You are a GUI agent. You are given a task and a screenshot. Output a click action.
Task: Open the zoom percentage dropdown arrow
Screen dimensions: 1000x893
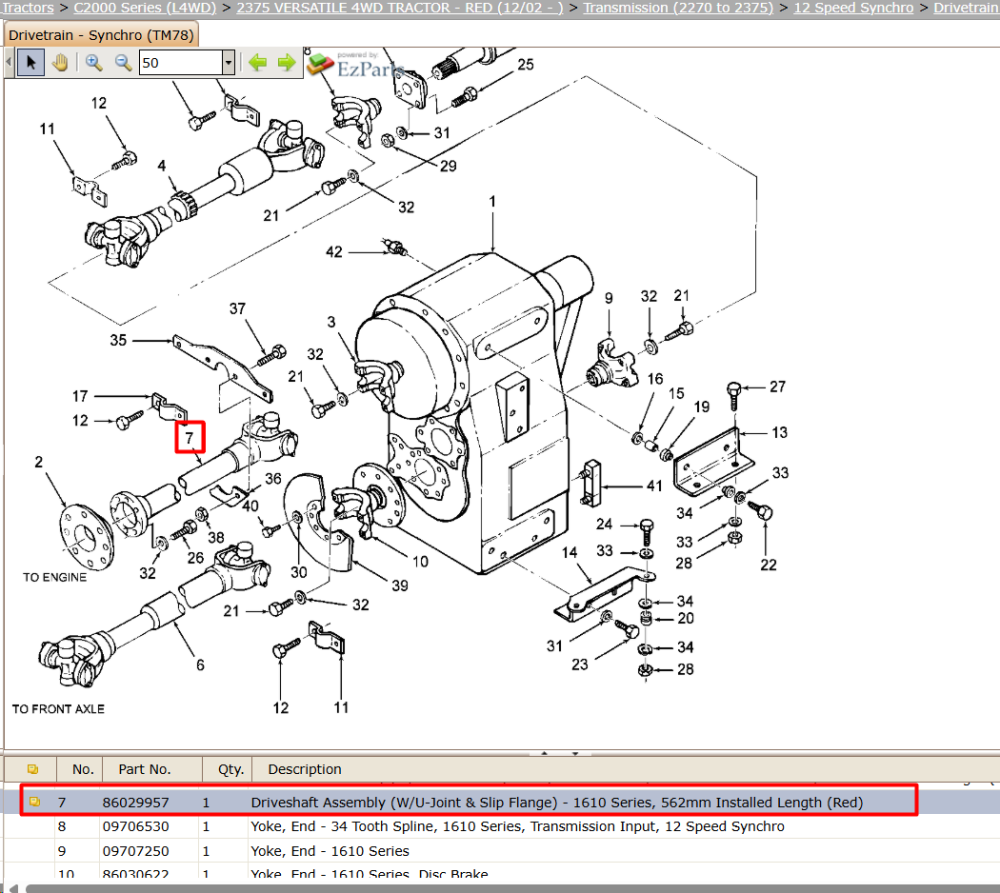228,63
